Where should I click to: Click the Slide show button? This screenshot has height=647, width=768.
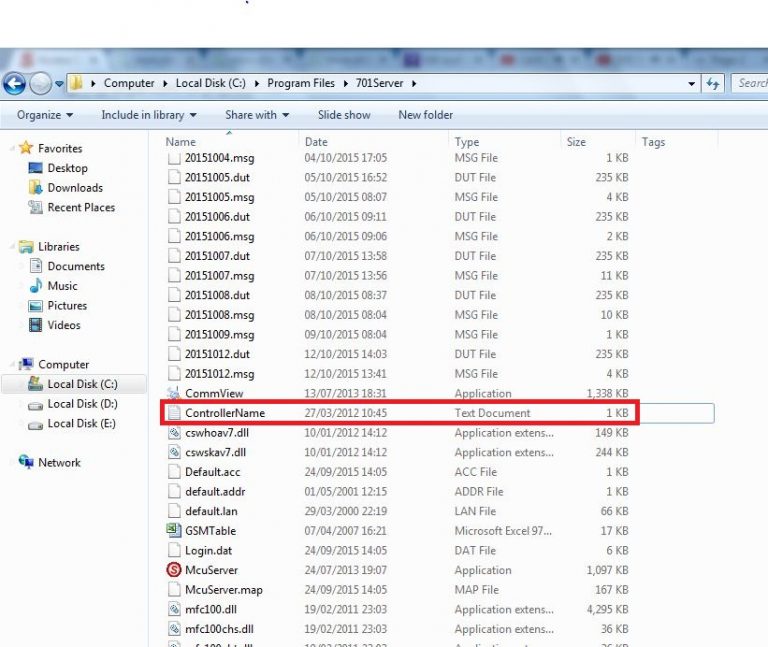(345, 115)
